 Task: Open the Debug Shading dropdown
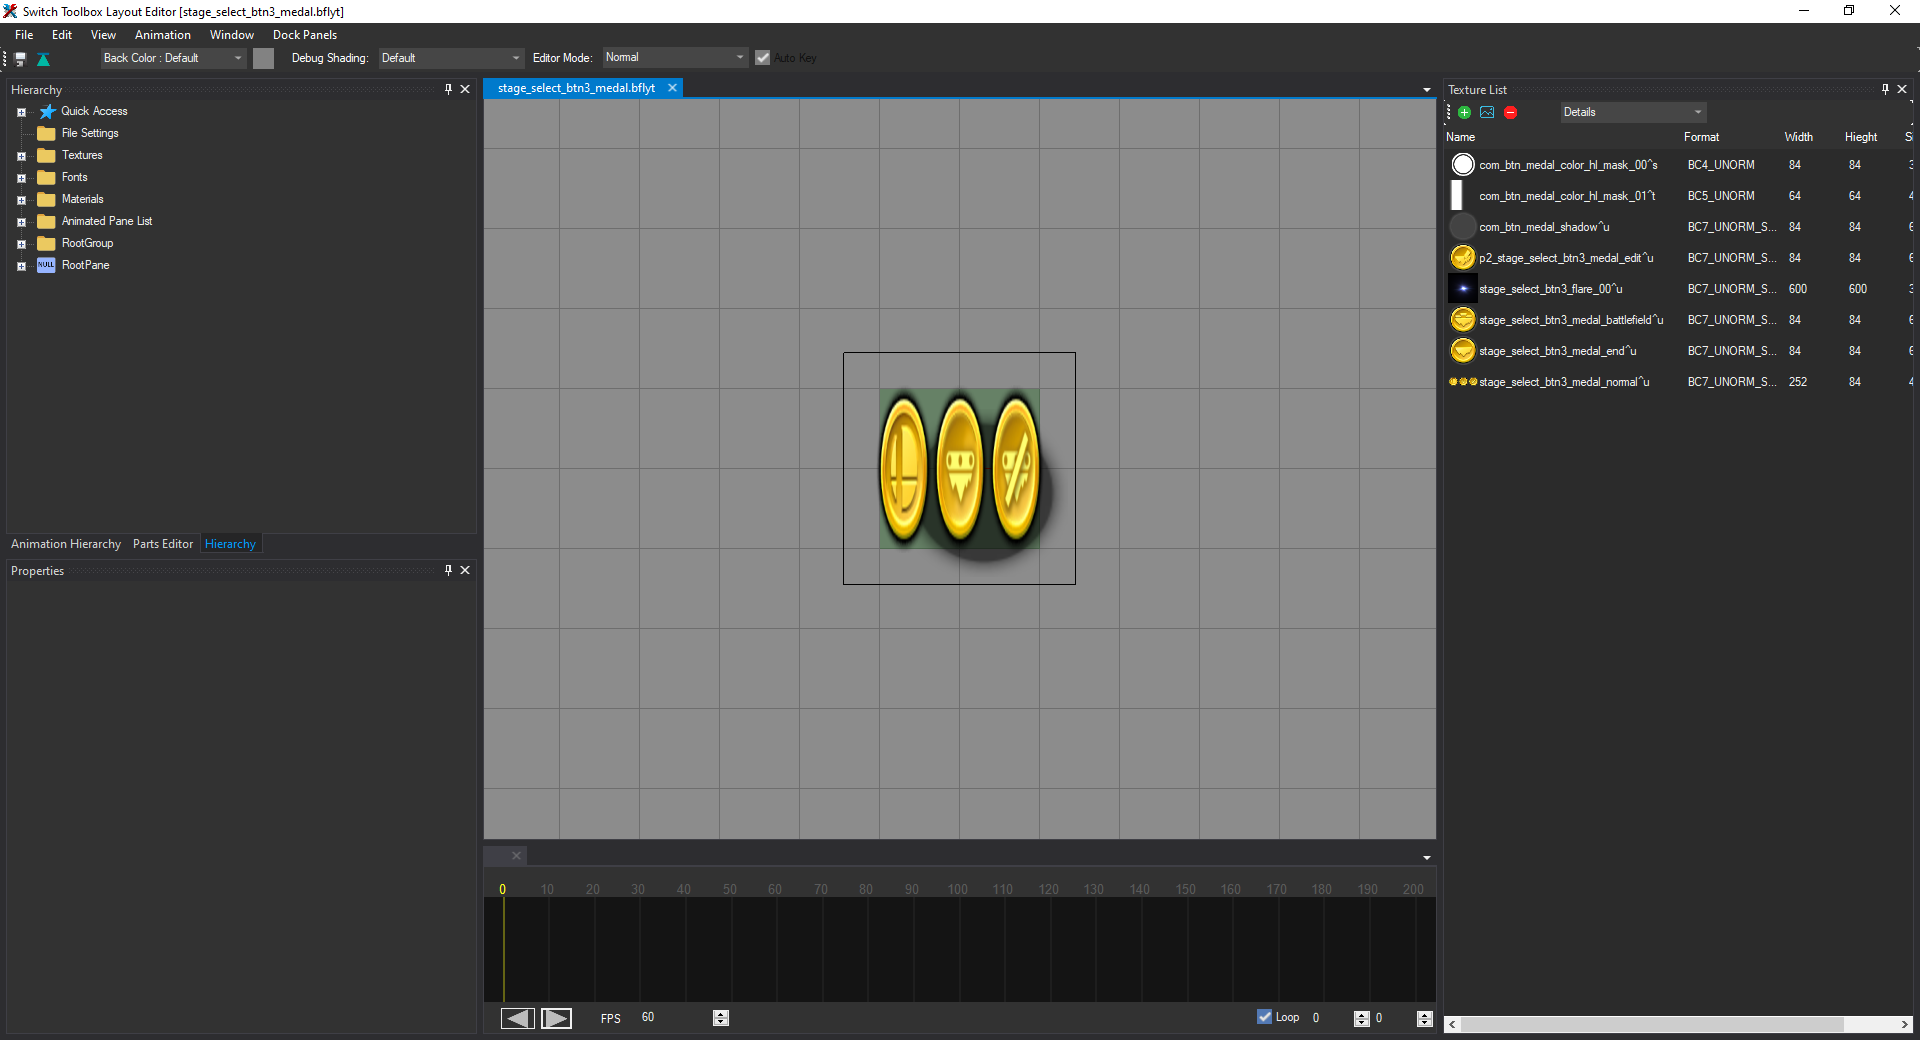point(451,58)
